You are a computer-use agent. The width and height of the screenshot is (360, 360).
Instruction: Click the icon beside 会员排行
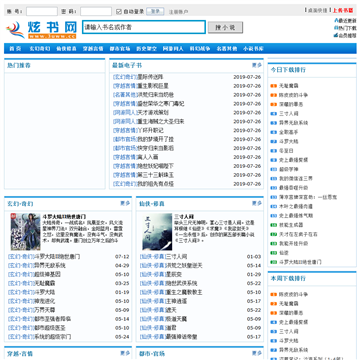pyautogui.click(x=336, y=35)
